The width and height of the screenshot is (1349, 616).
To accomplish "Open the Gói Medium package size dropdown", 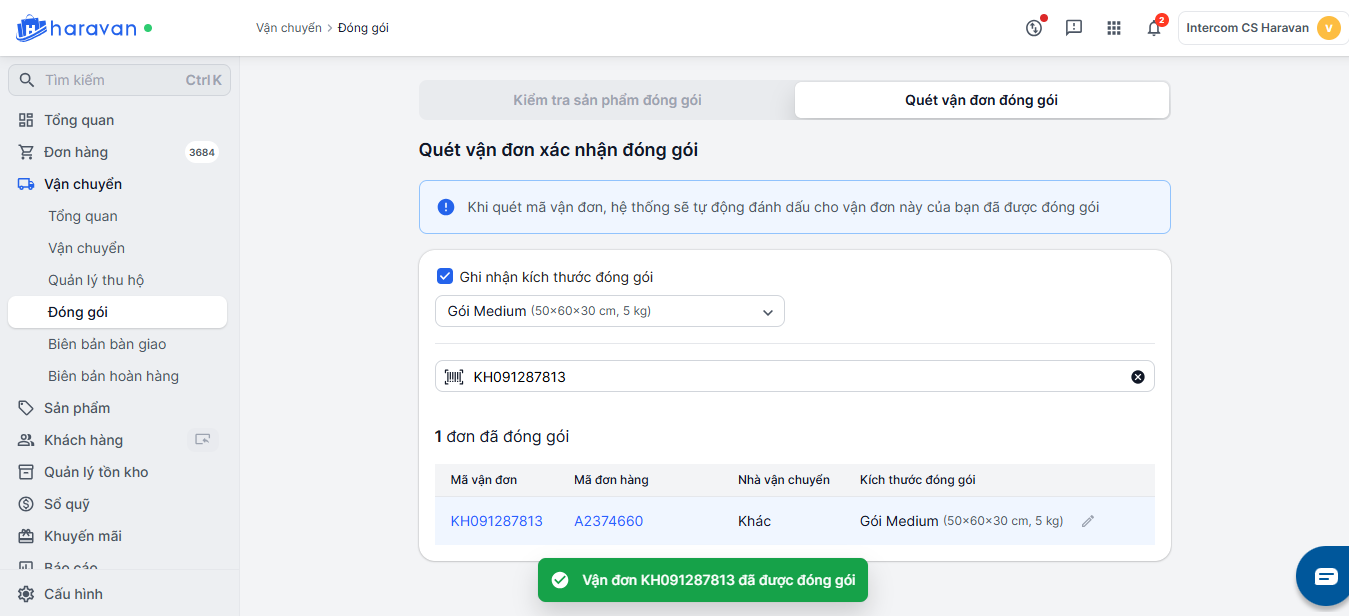I will click(609, 312).
